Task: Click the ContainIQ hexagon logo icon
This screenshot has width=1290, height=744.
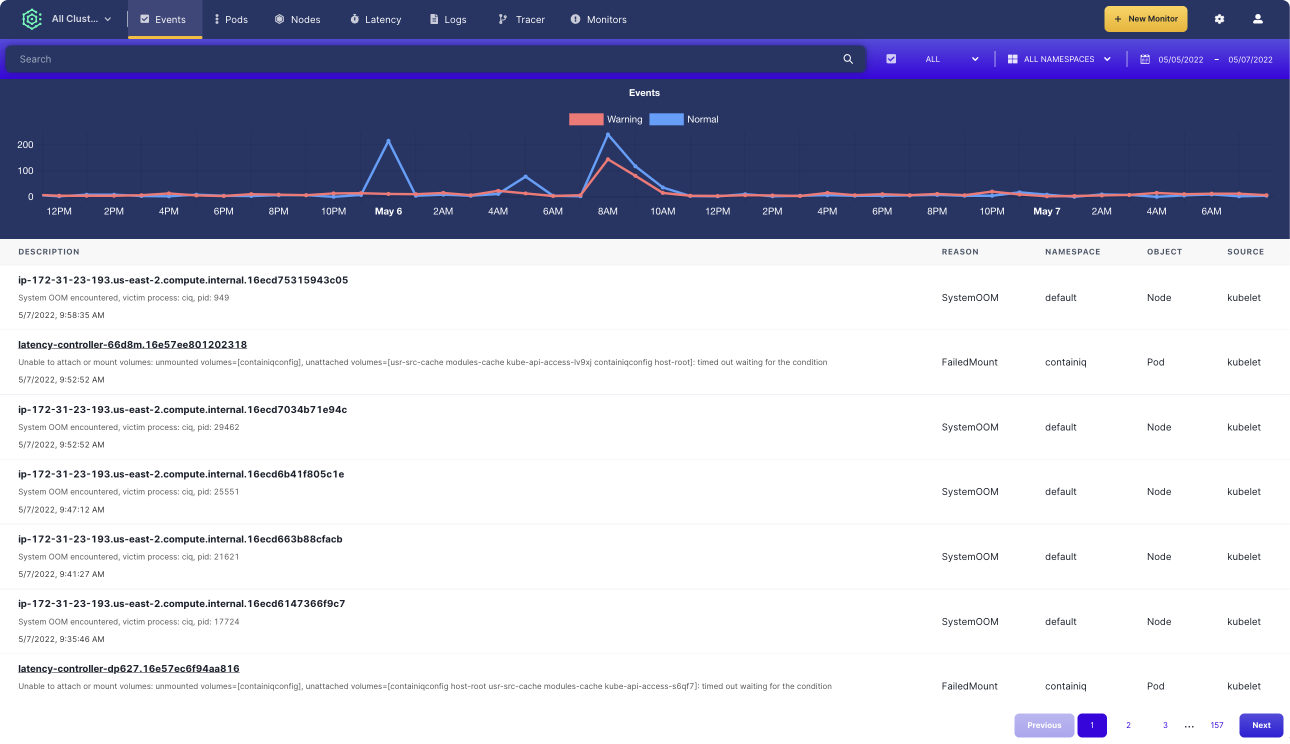Action: click(32, 19)
